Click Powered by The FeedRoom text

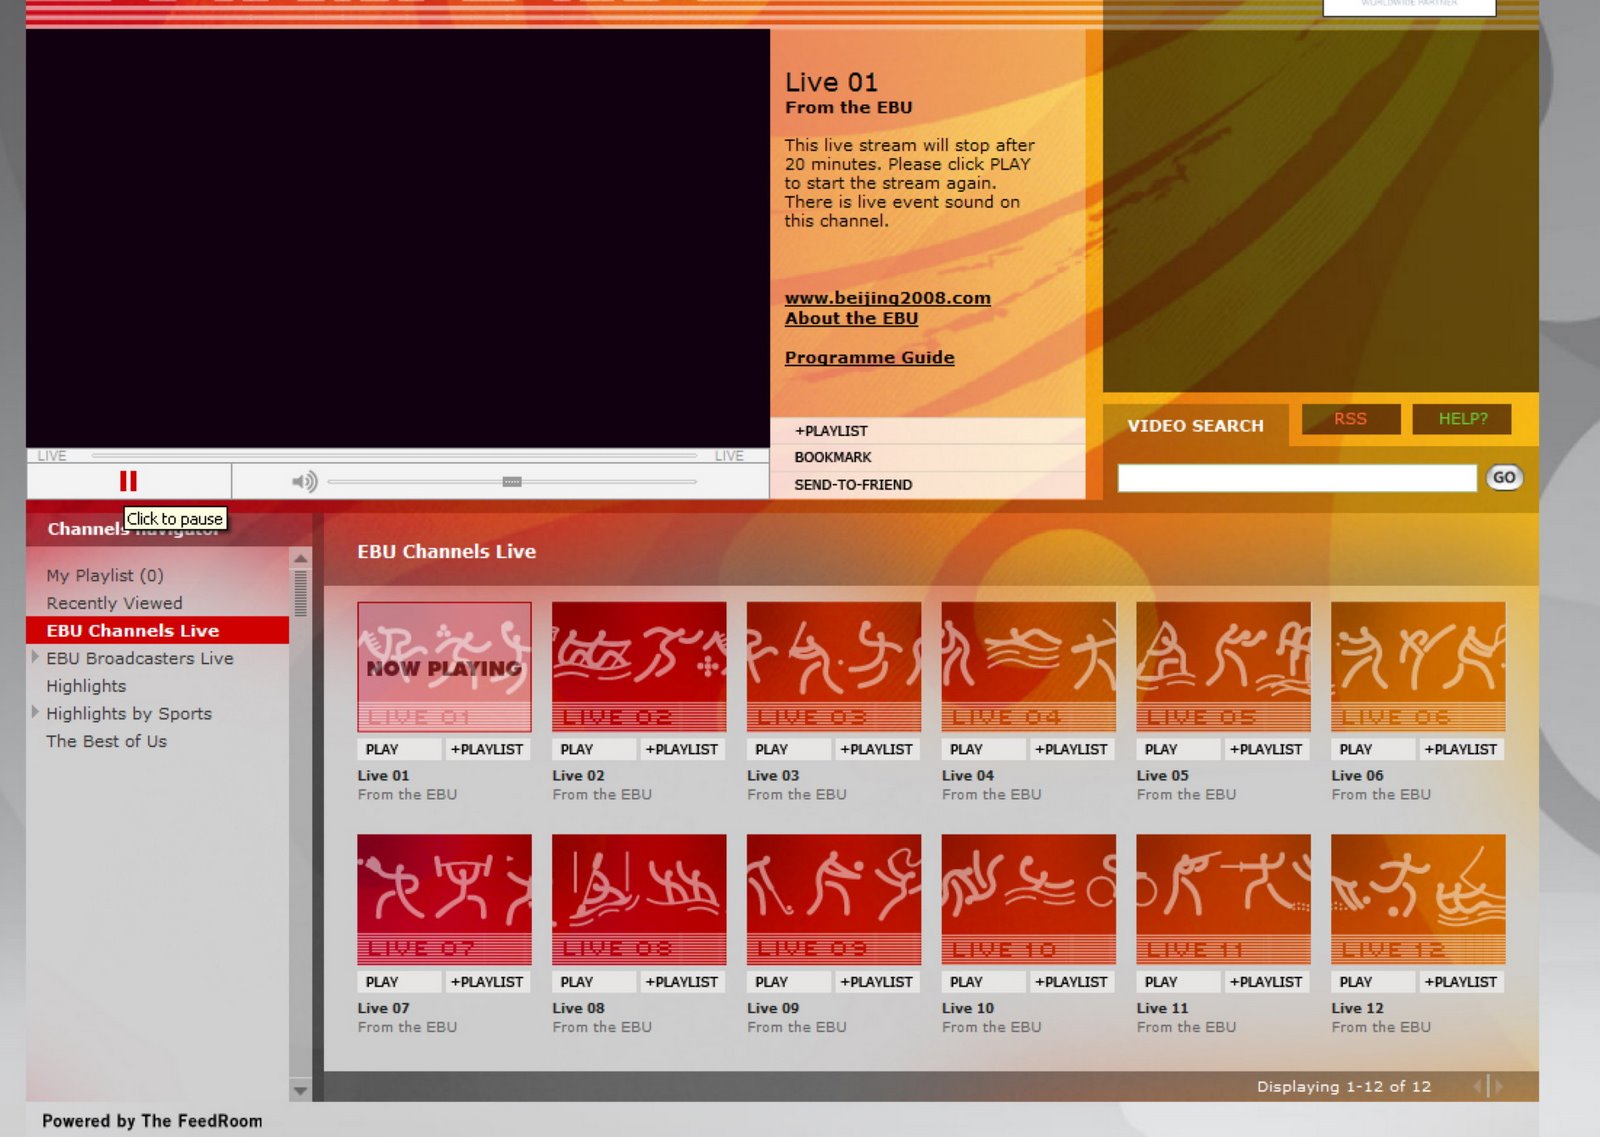click(152, 1121)
